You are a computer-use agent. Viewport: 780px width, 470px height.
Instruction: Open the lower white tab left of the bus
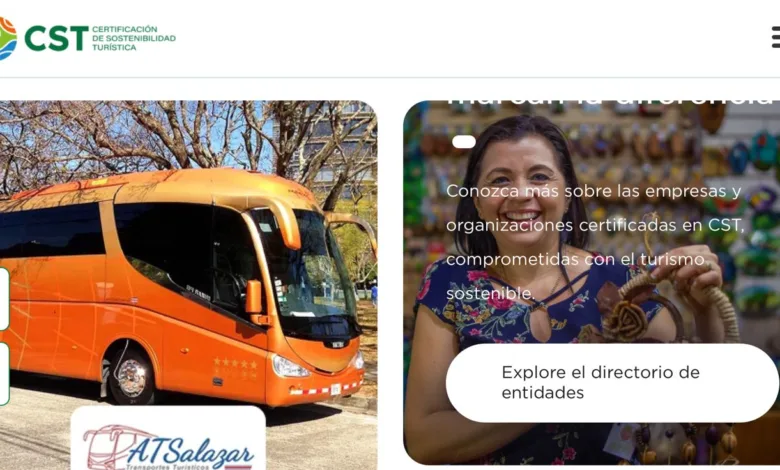click(4, 374)
